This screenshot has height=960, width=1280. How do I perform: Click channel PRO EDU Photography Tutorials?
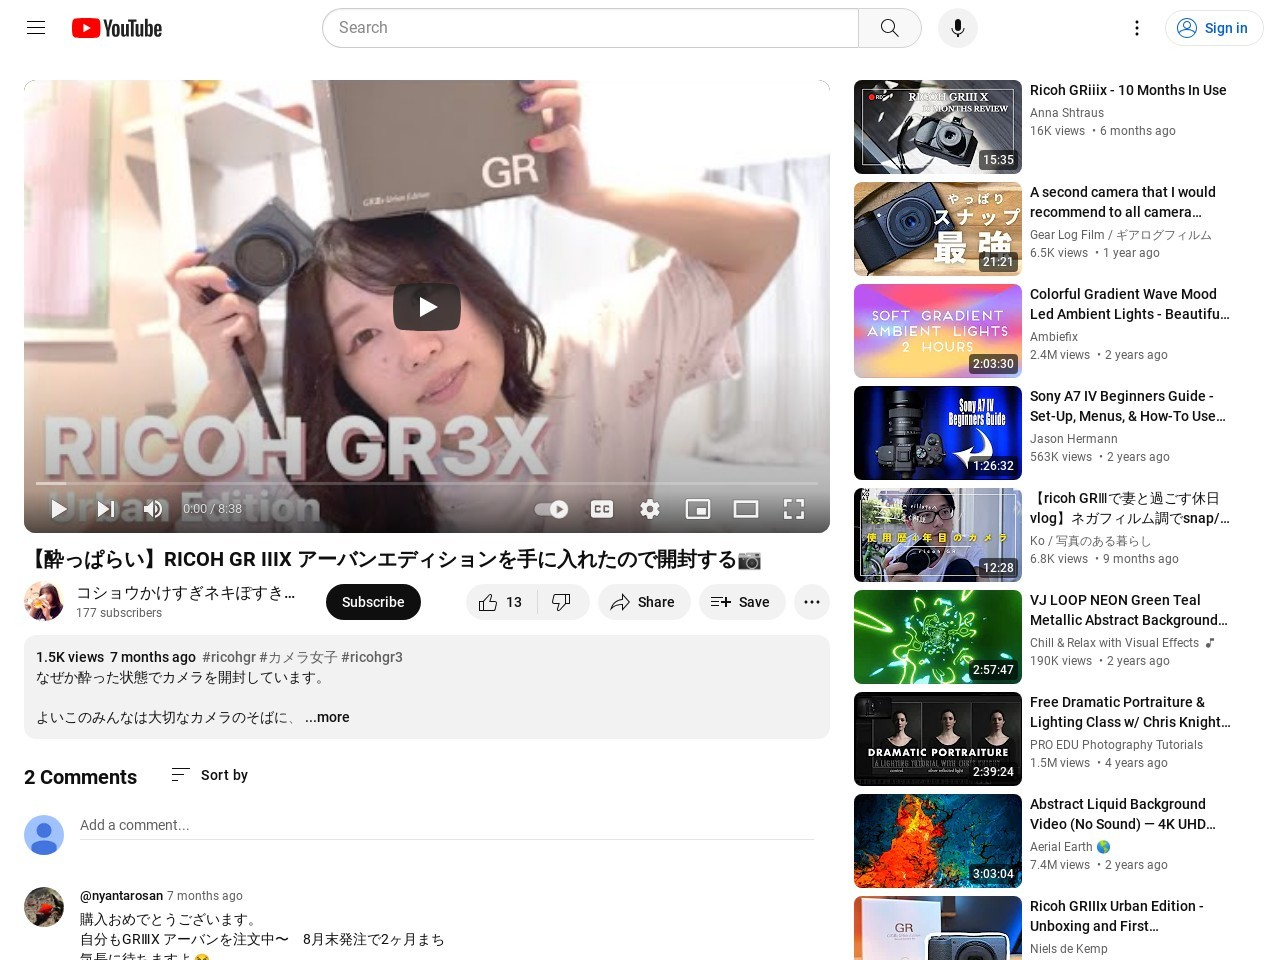1116,745
